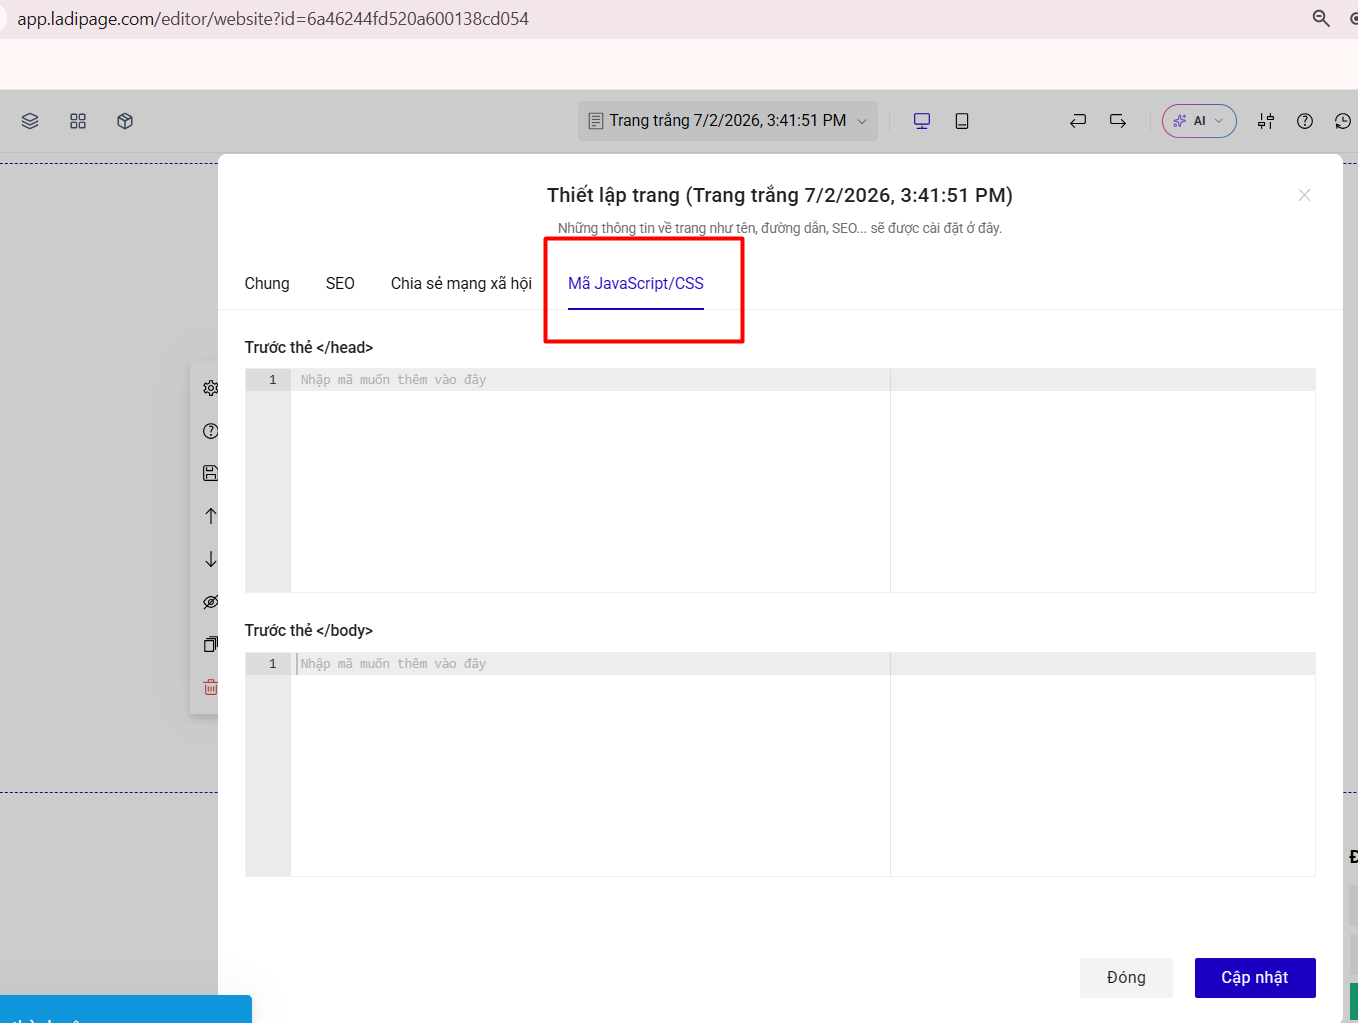Click the save section disk icon
1358x1023 pixels.
pyautogui.click(x=210, y=473)
